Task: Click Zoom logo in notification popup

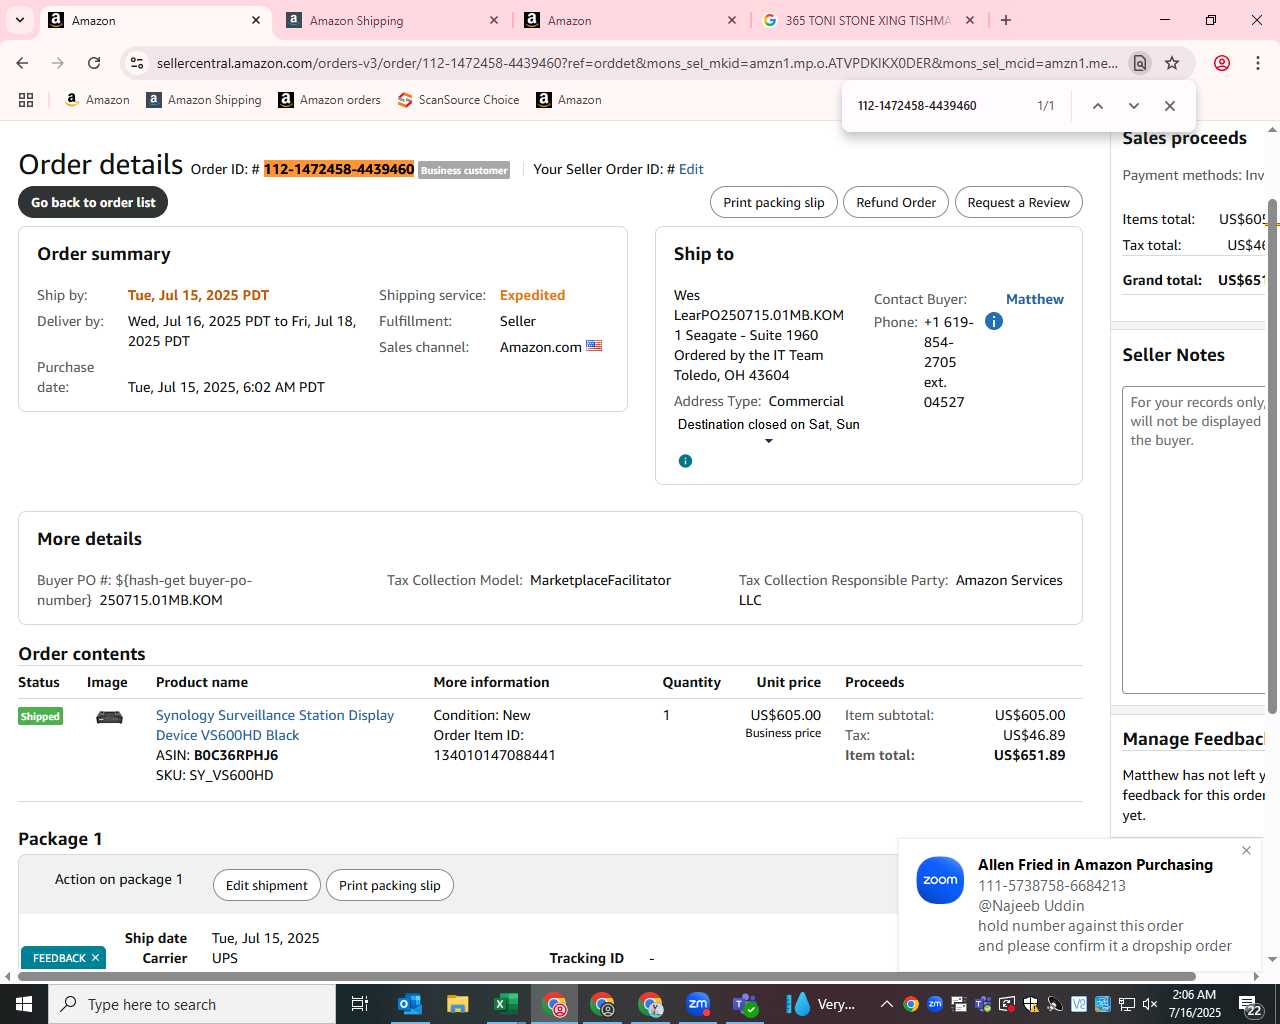Action: click(940, 880)
